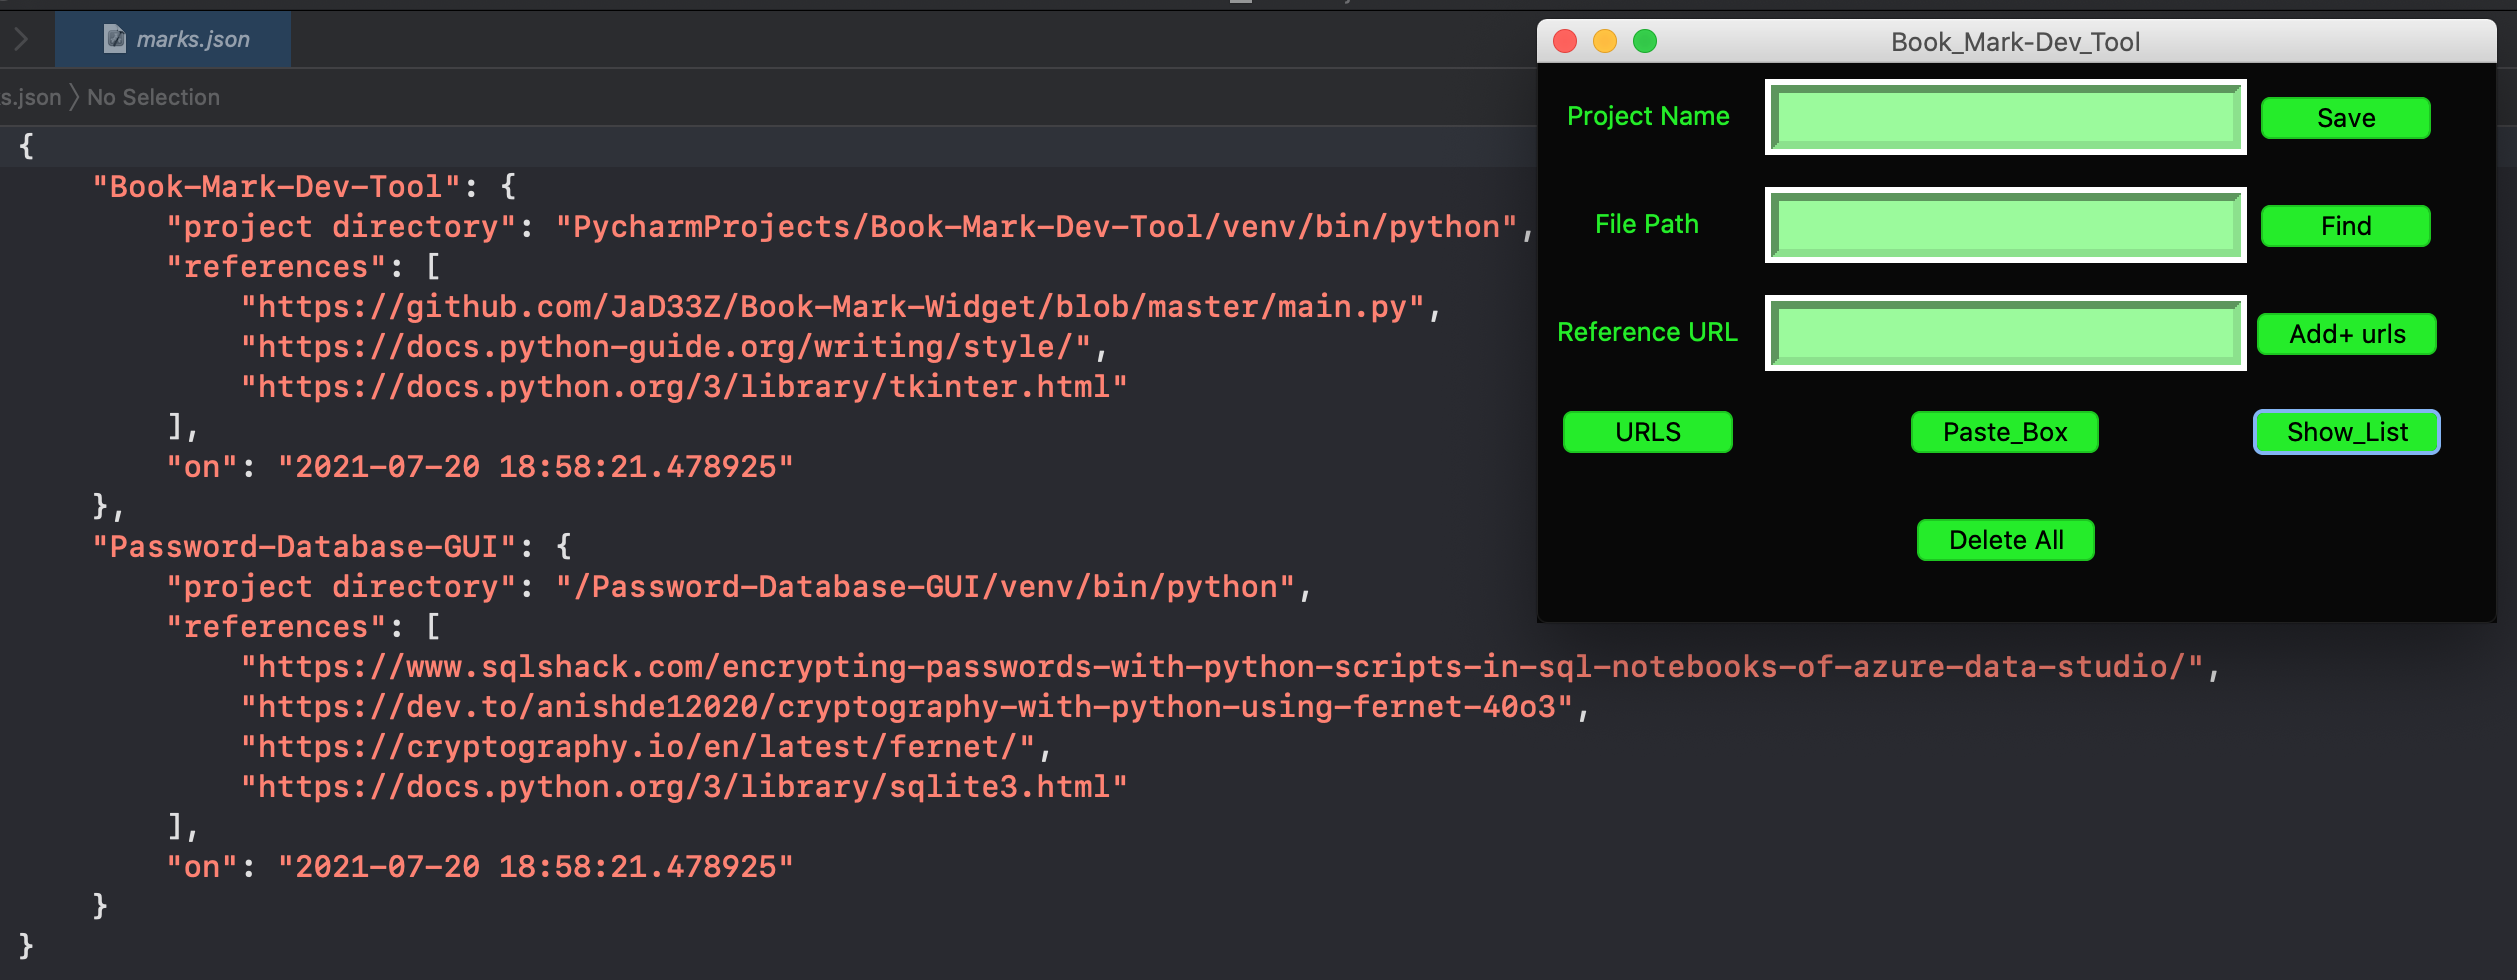
Task: Focus the Project Name input field
Action: click(x=2005, y=117)
